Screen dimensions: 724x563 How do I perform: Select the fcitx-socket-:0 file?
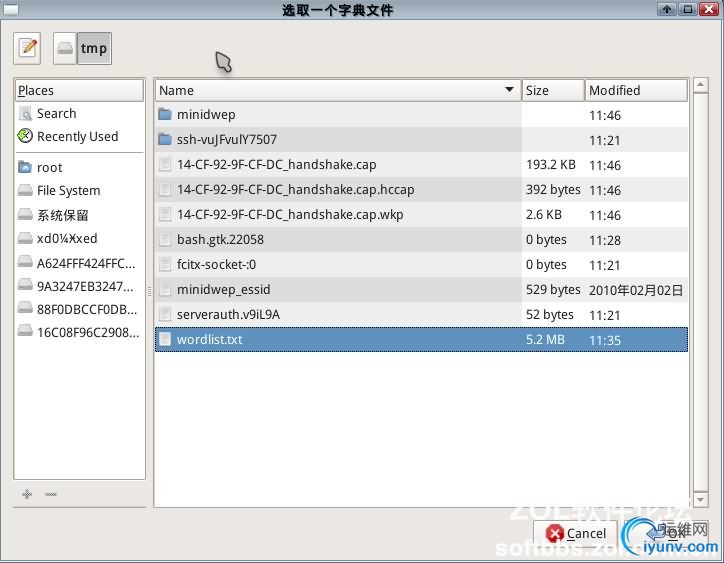pyautogui.click(x=421, y=264)
